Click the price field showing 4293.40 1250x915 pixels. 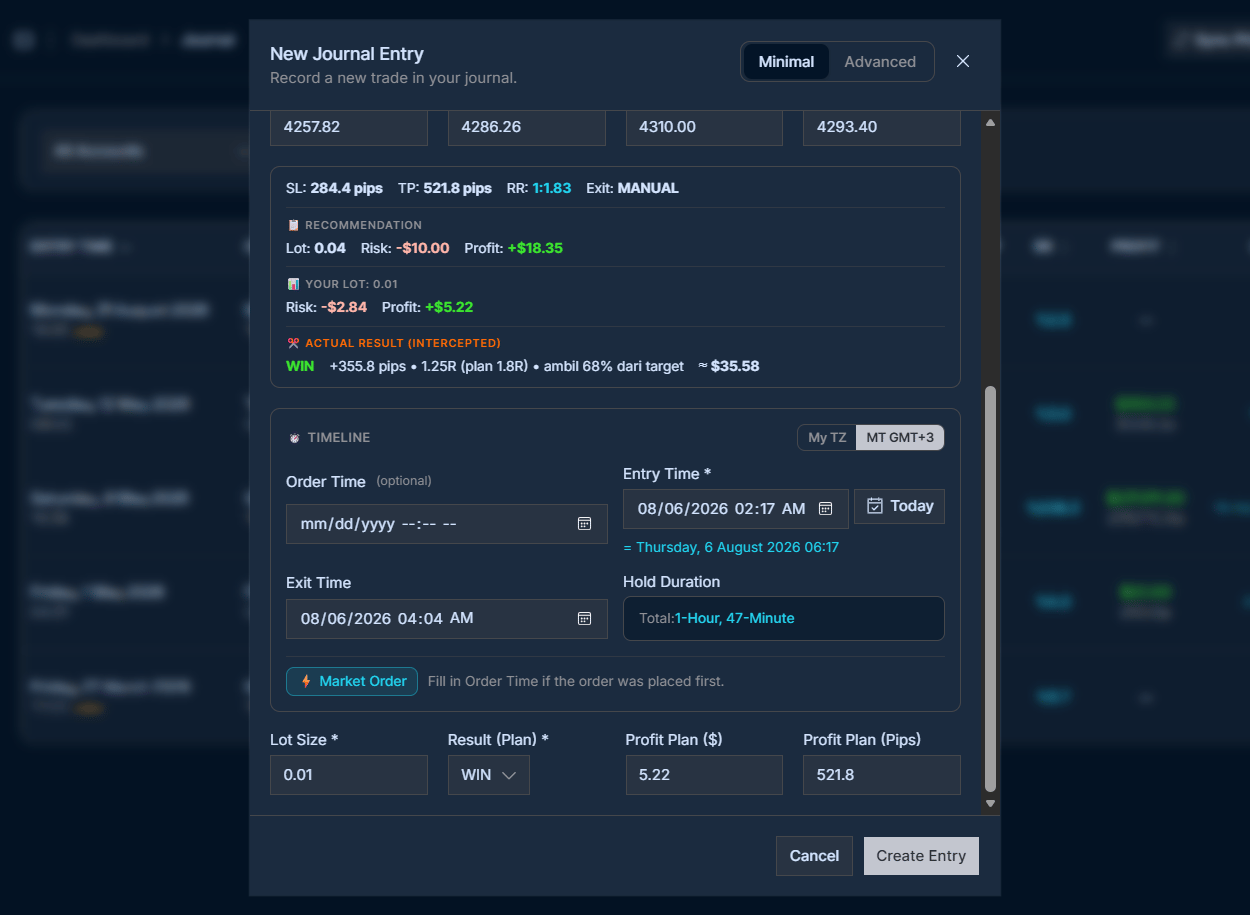pos(882,127)
